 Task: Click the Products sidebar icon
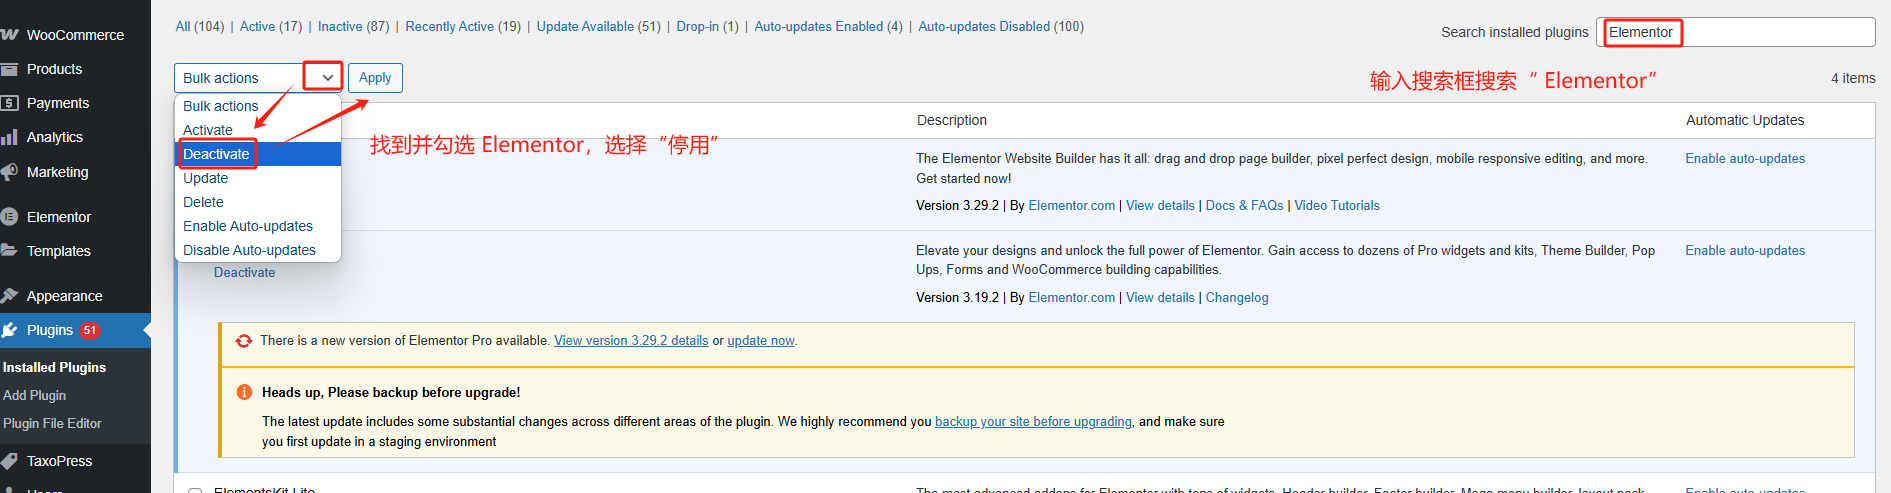point(9,69)
